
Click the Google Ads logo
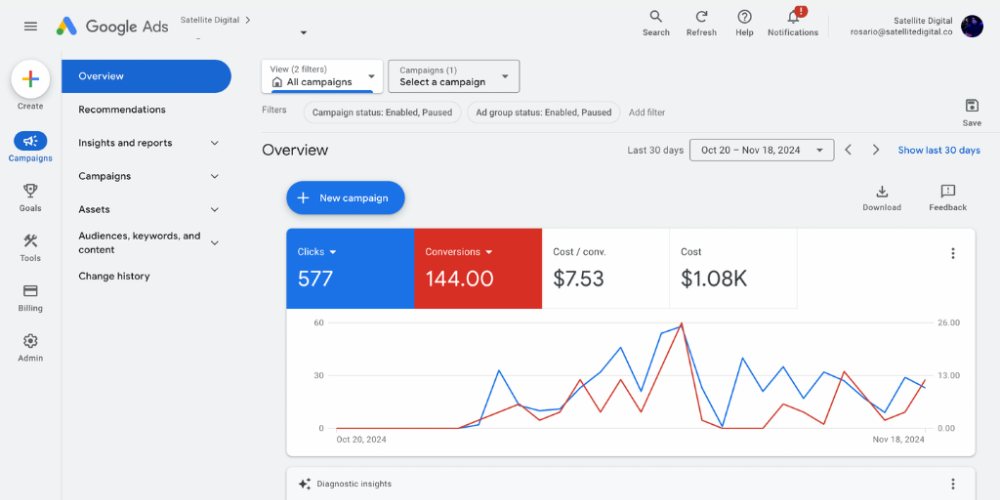click(112, 26)
